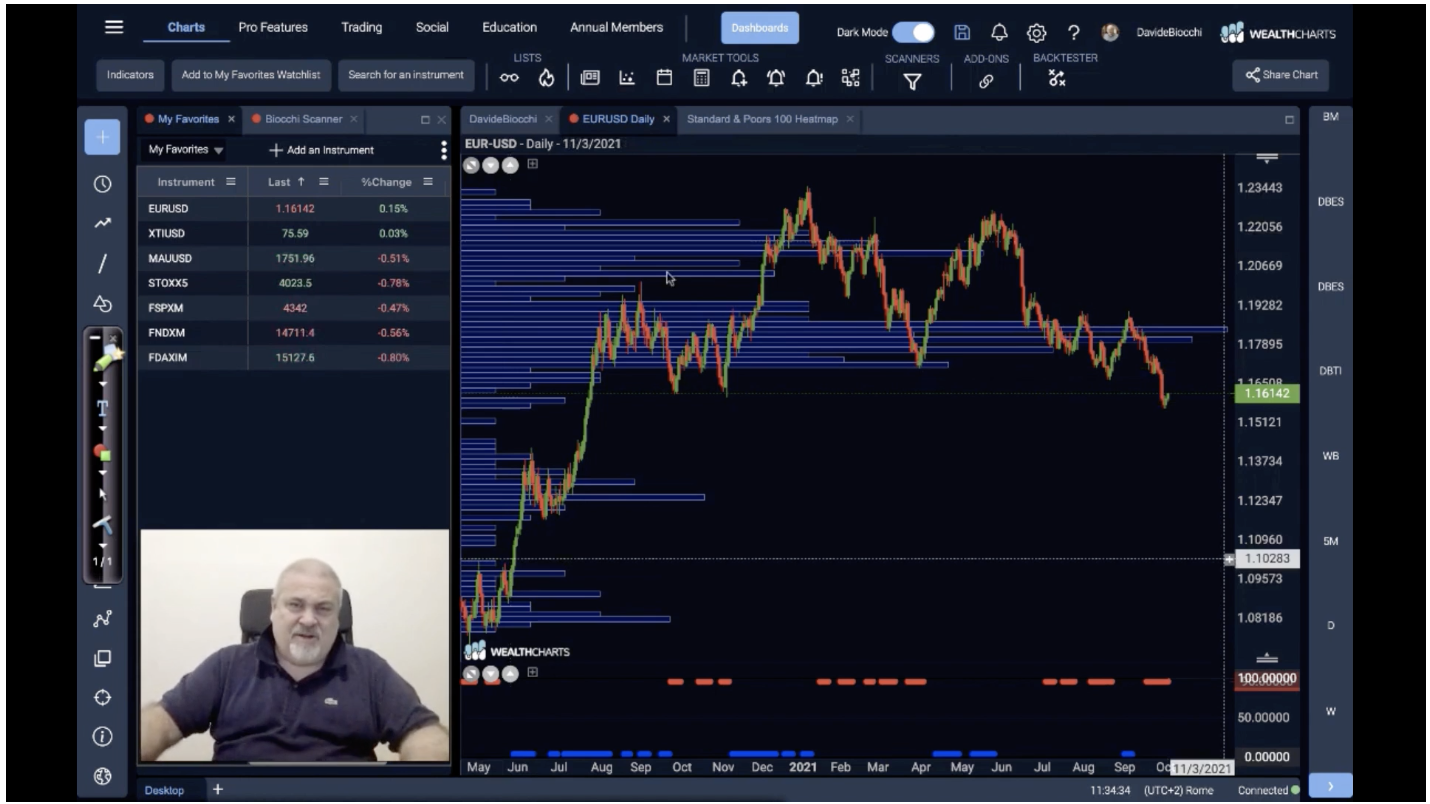The image size is (1430, 804).
Task: Click the target crosshair sidebar icon
Action: tap(102, 698)
